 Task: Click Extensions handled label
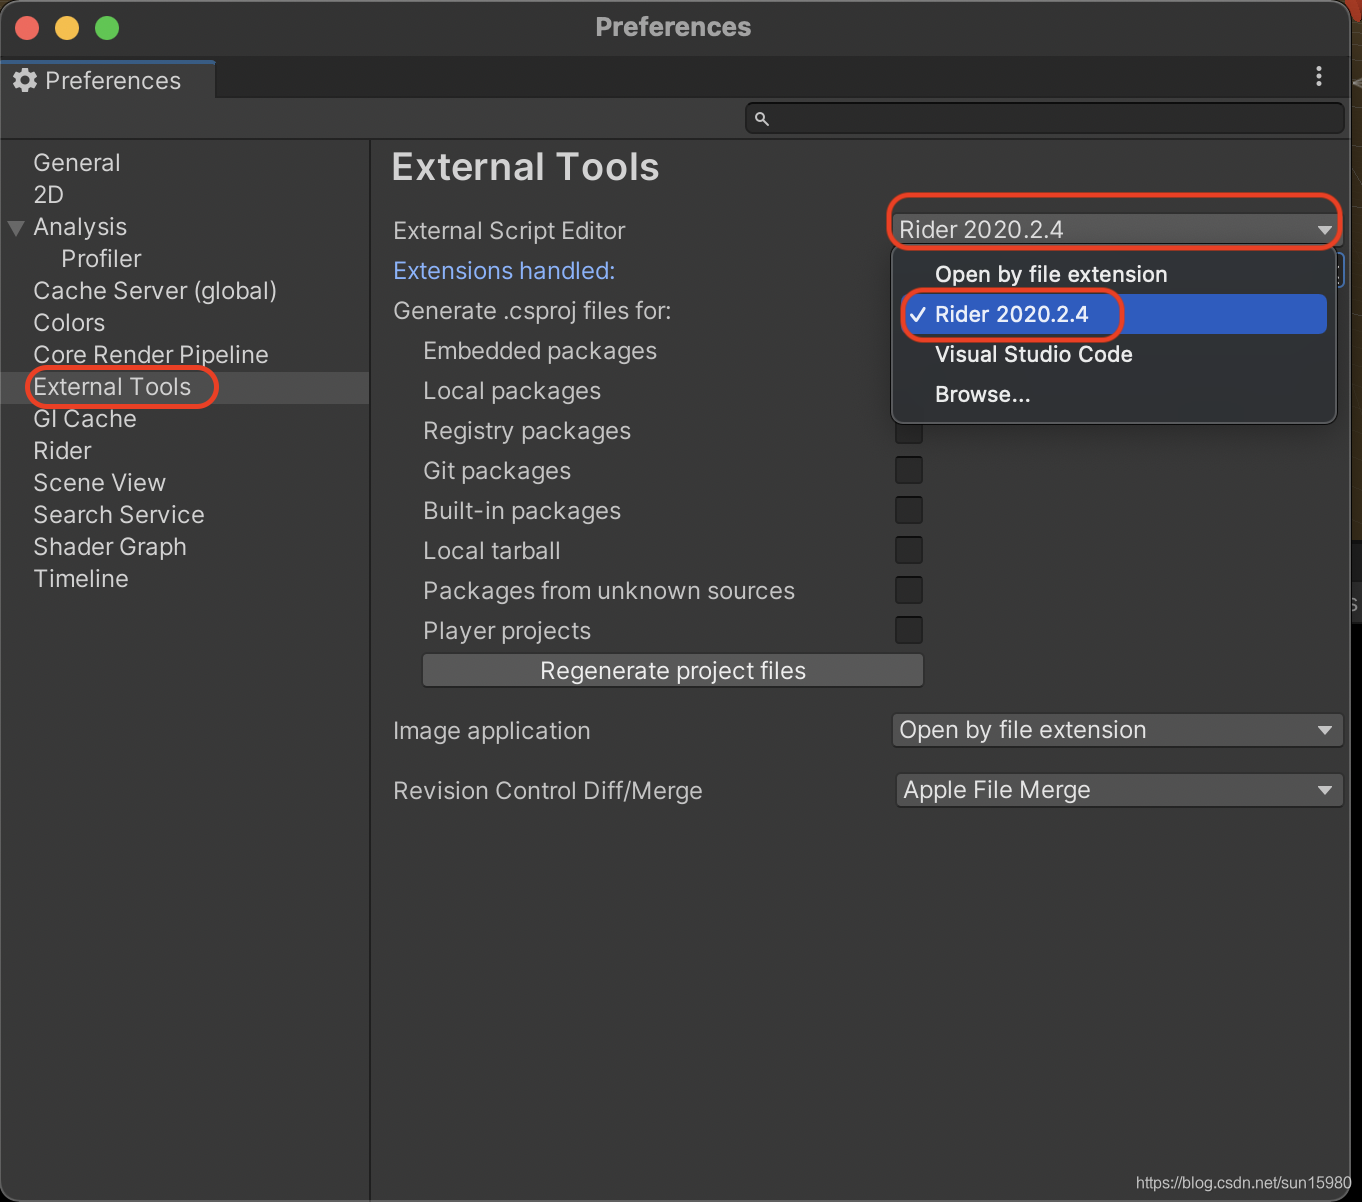[504, 271]
